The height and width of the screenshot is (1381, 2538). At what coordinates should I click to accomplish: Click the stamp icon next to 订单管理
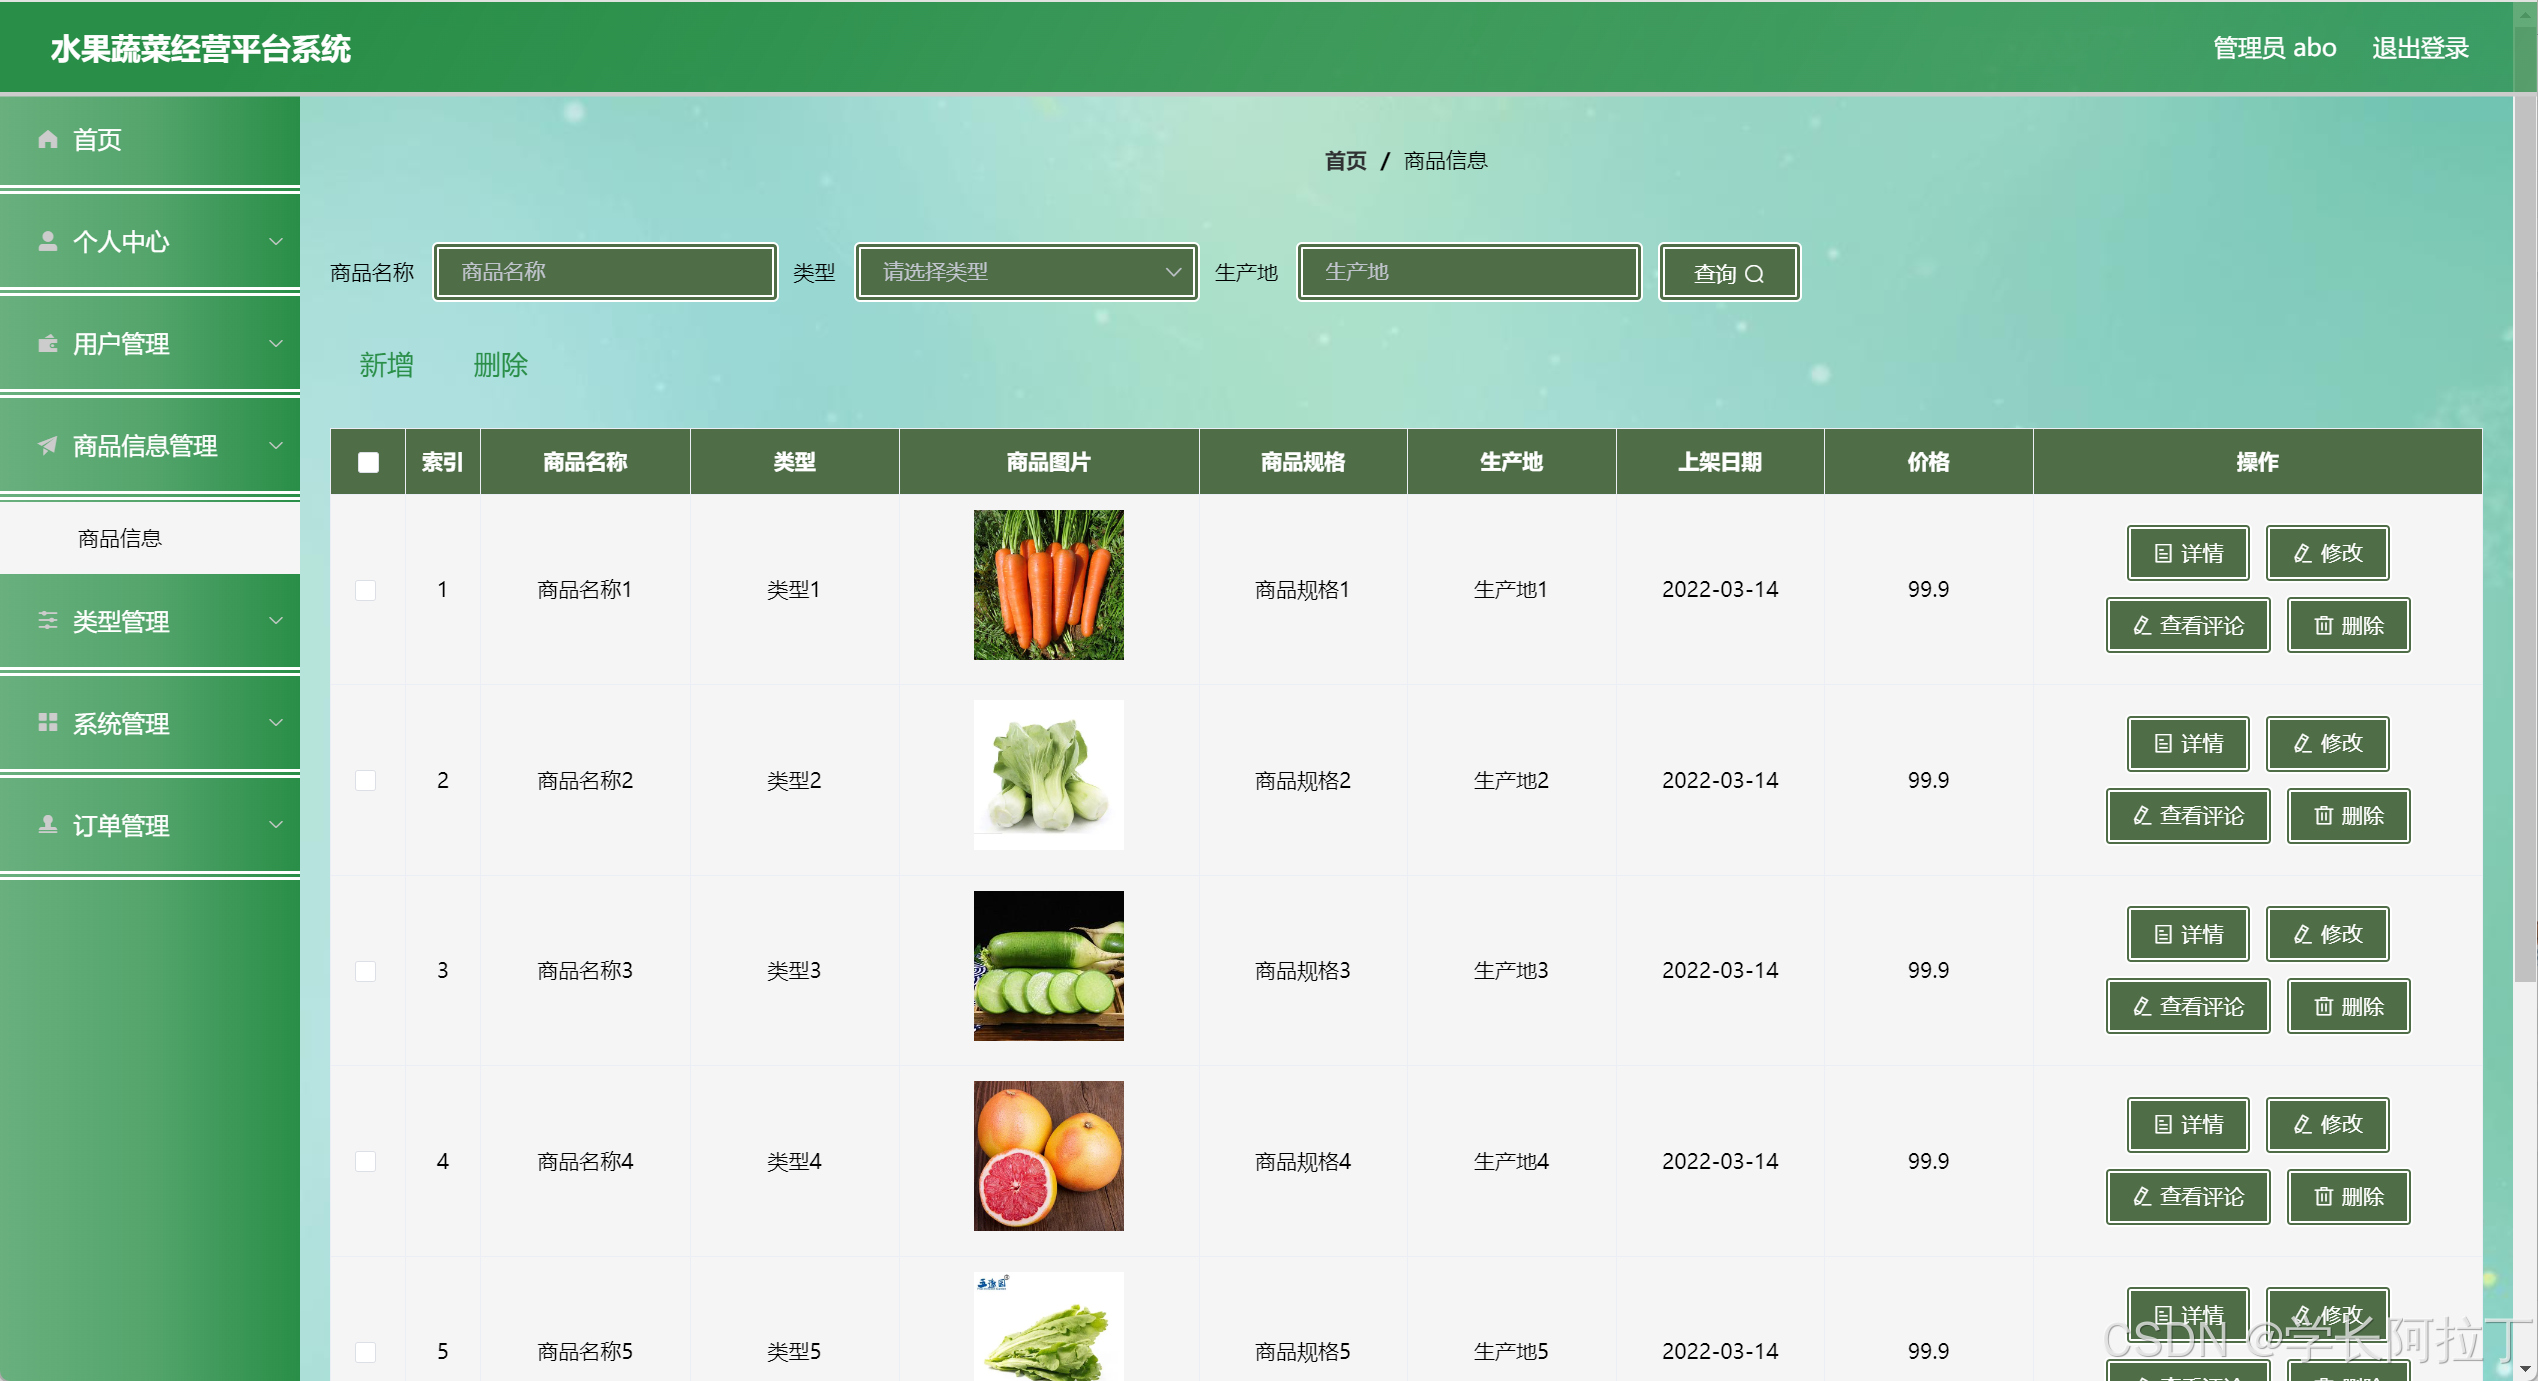47,825
